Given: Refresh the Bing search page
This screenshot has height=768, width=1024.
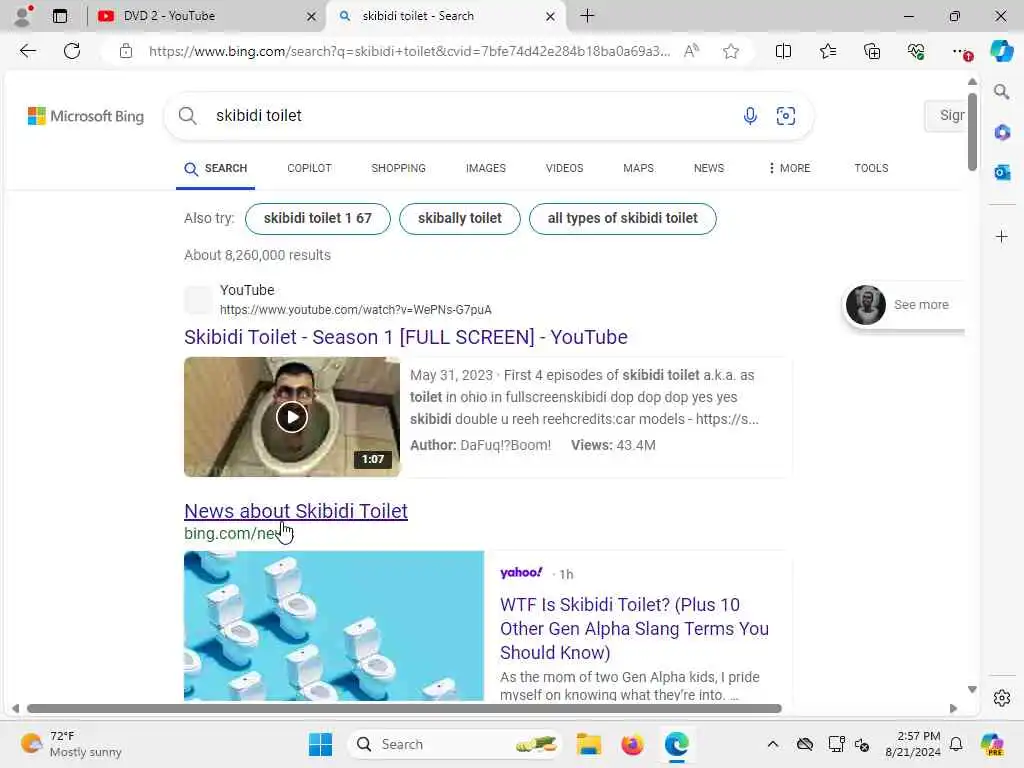Looking at the screenshot, I should click(72, 51).
